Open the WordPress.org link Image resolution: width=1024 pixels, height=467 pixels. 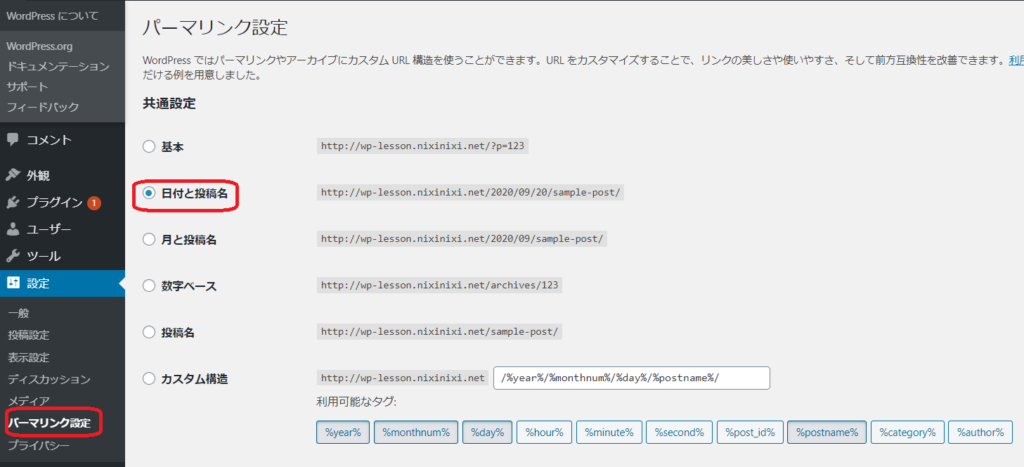point(40,47)
